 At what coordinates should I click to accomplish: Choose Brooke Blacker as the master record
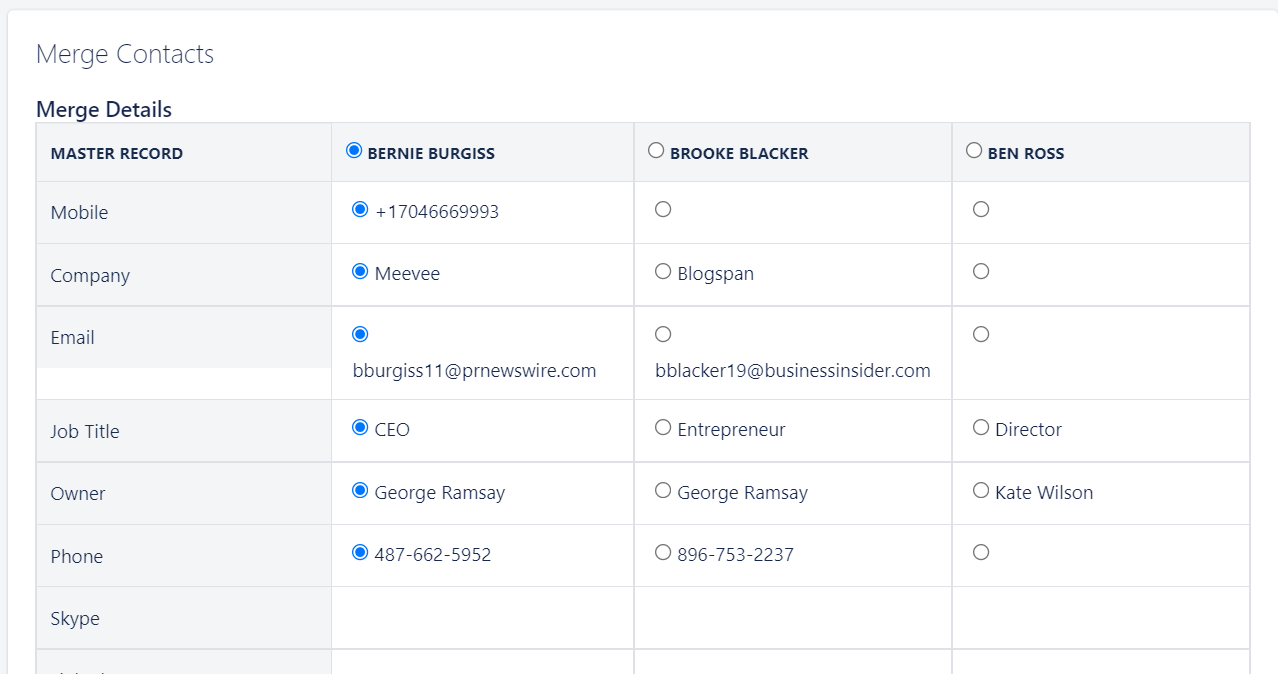(x=656, y=151)
